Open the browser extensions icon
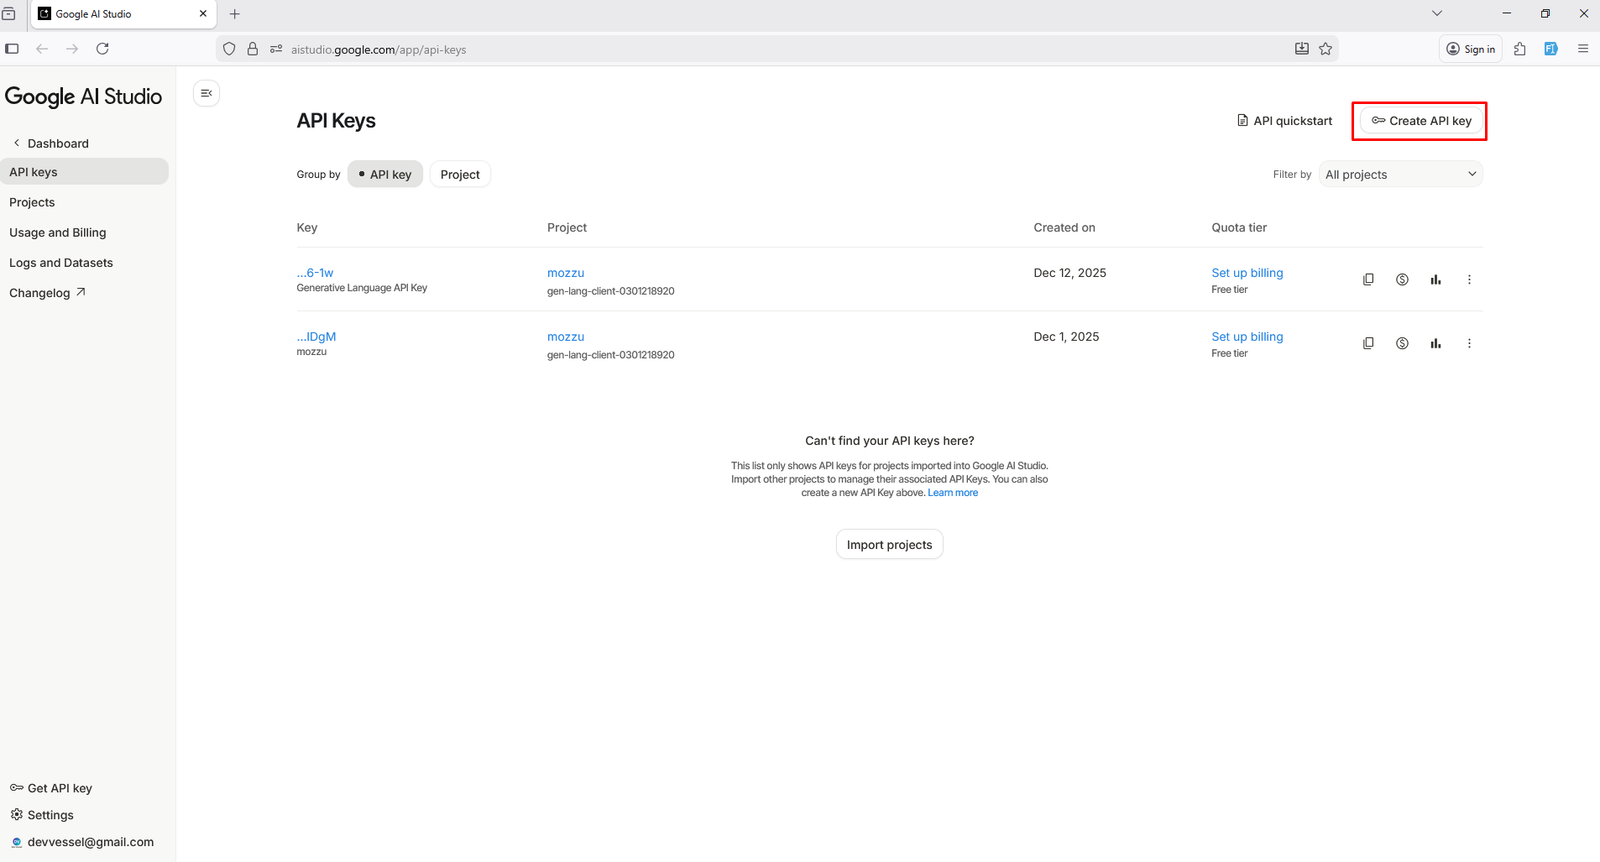The height and width of the screenshot is (862, 1600). [x=1520, y=49]
